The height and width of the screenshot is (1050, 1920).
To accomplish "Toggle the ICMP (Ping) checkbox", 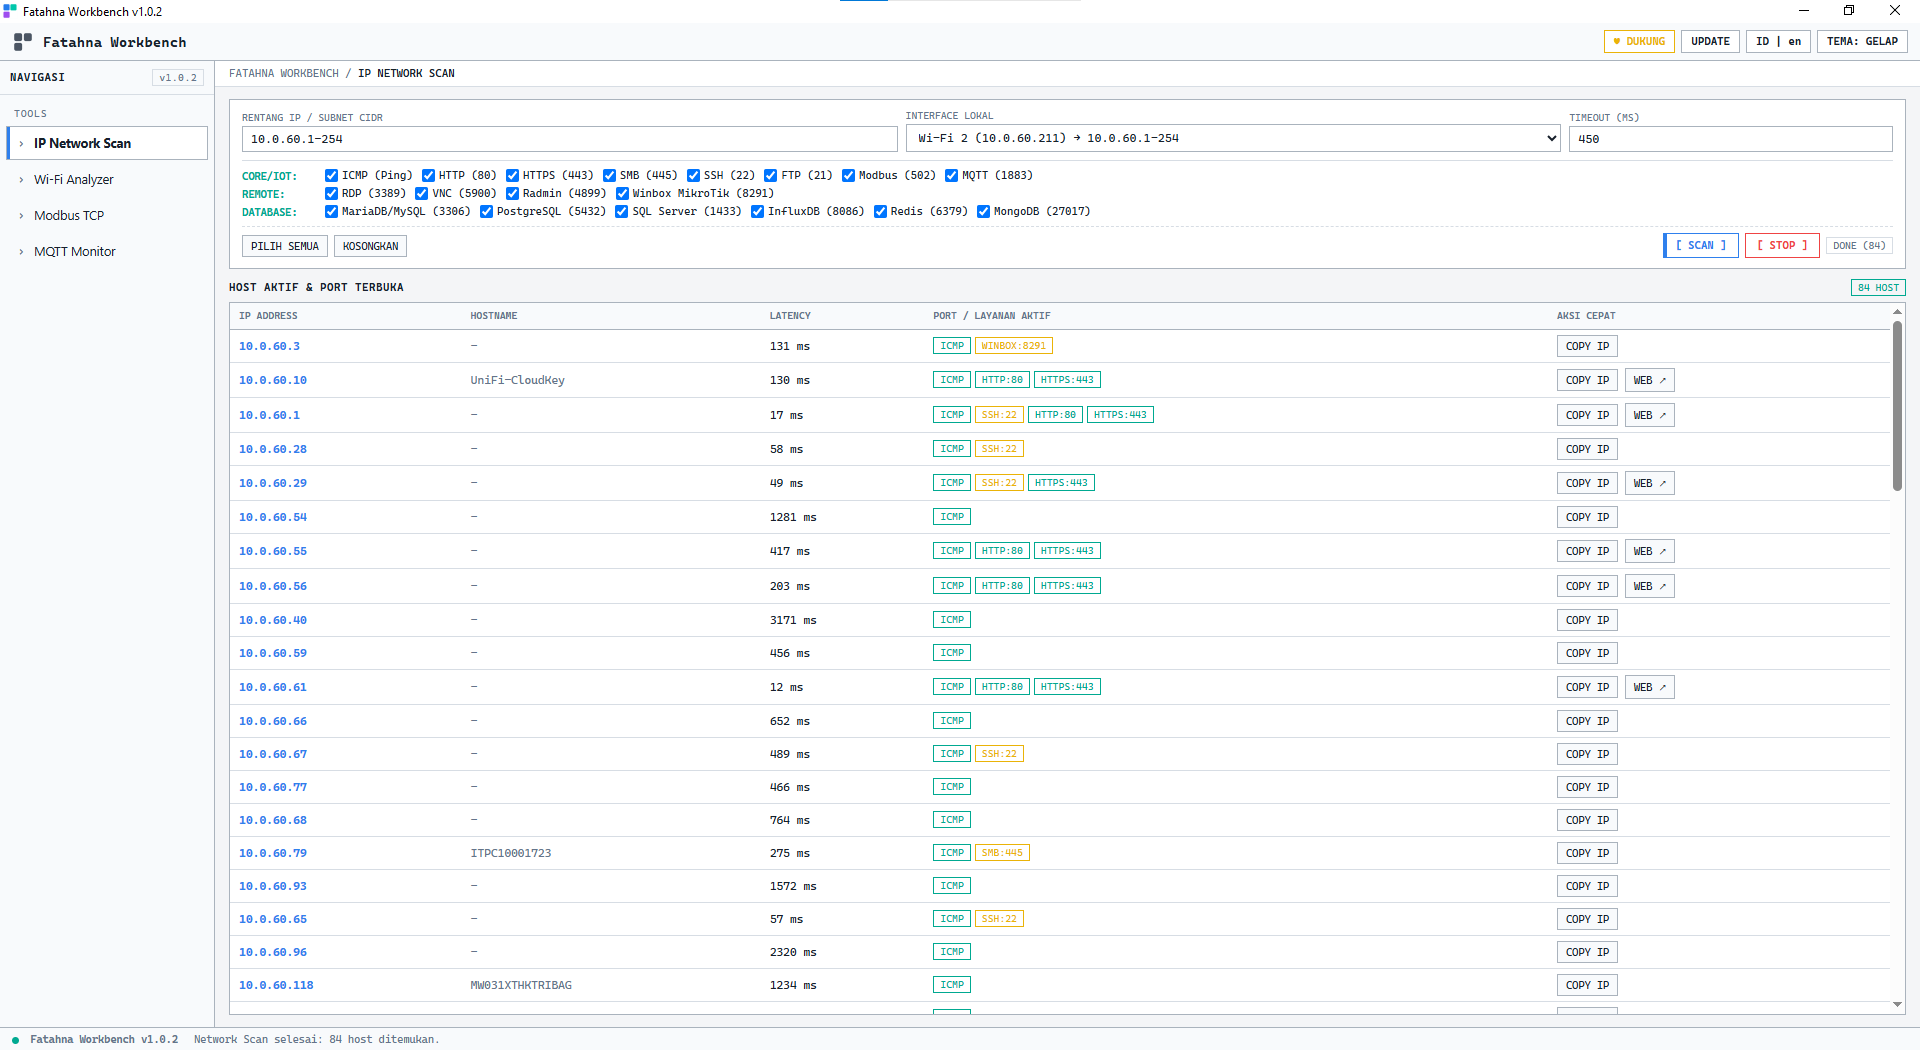I will click(x=331, y=175).
